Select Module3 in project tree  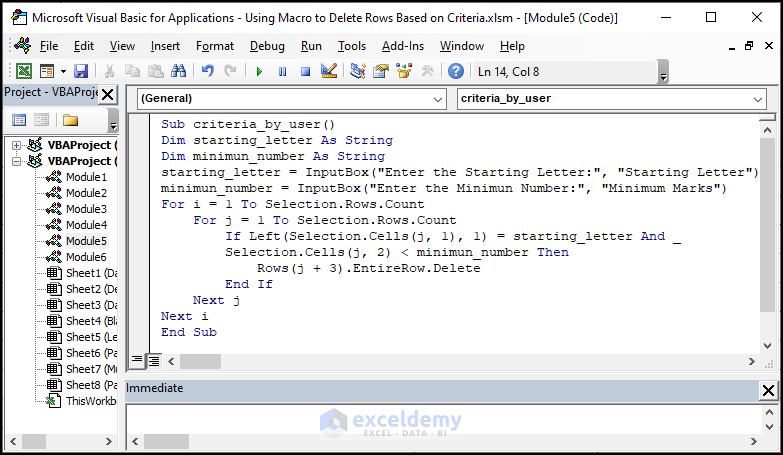click(86, 209)
